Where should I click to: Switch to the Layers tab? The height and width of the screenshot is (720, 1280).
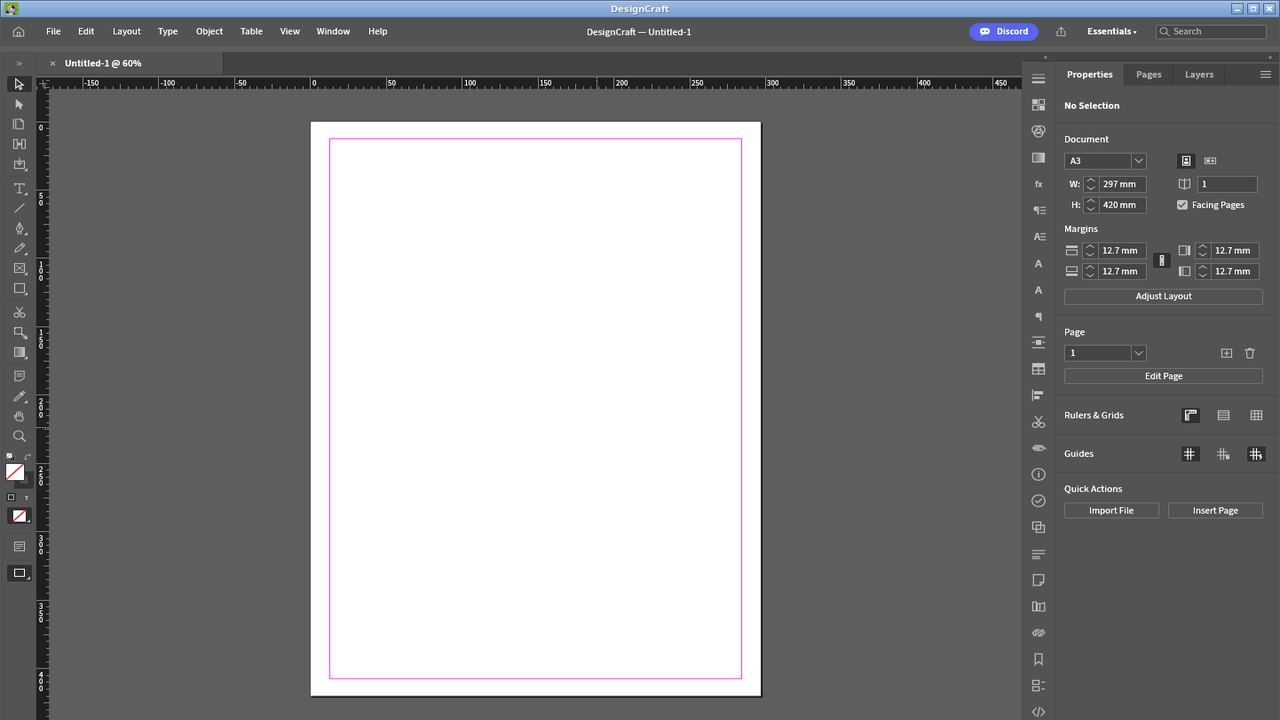[1199, 74]
